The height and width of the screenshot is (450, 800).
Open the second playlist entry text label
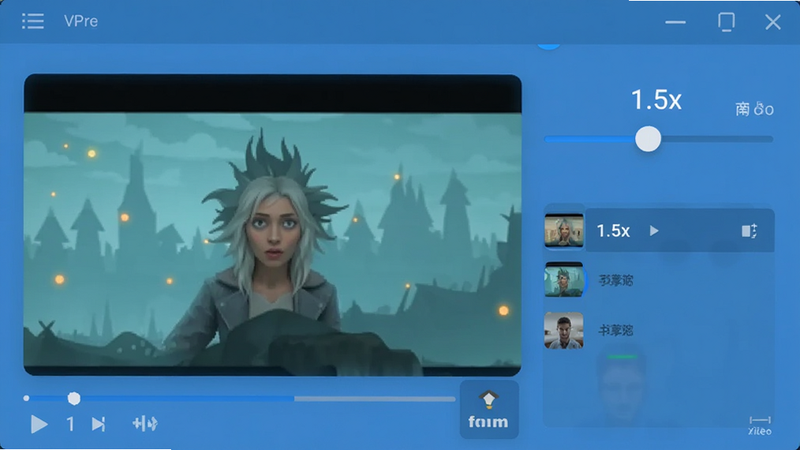tap(616, 280)
